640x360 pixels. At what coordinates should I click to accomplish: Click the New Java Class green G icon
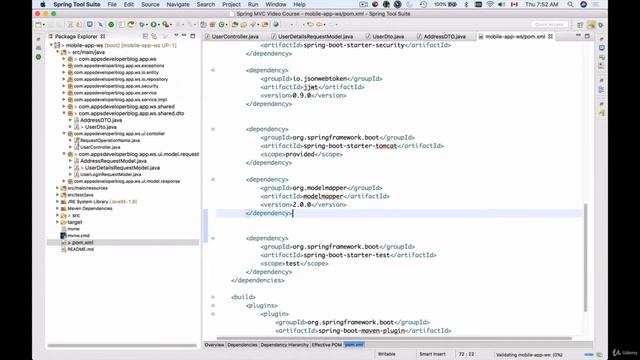click(222, 25)
